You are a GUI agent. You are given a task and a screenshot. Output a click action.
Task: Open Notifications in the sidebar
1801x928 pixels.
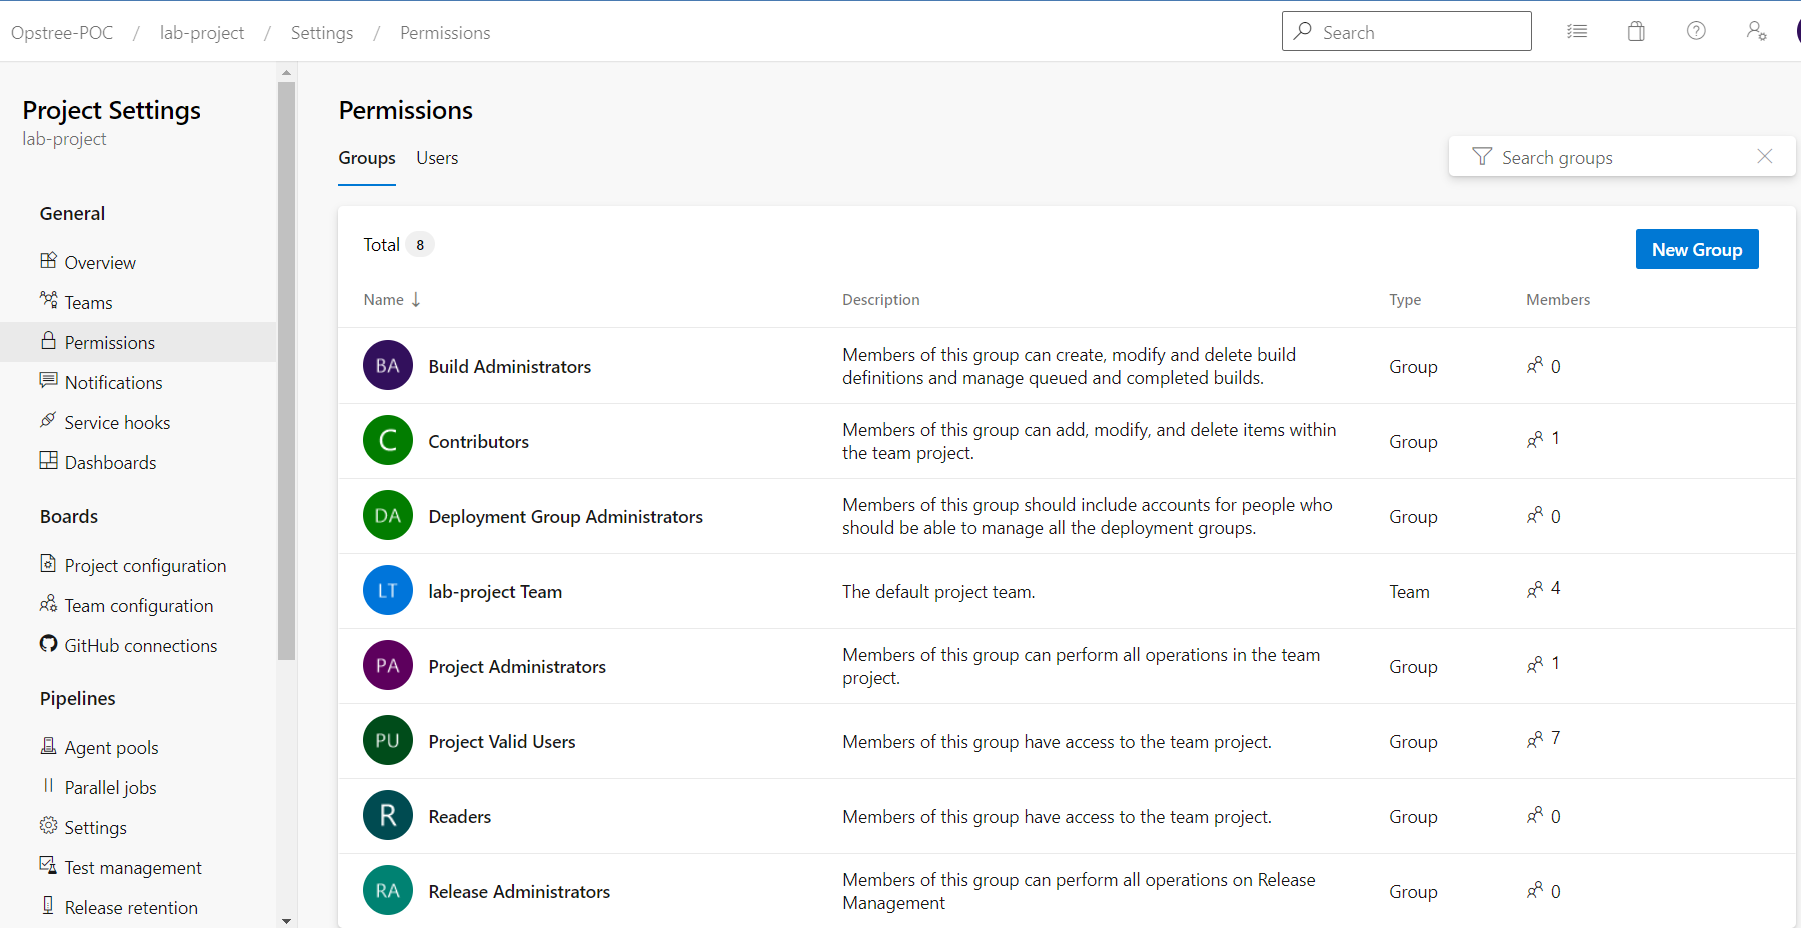[113, 382]
